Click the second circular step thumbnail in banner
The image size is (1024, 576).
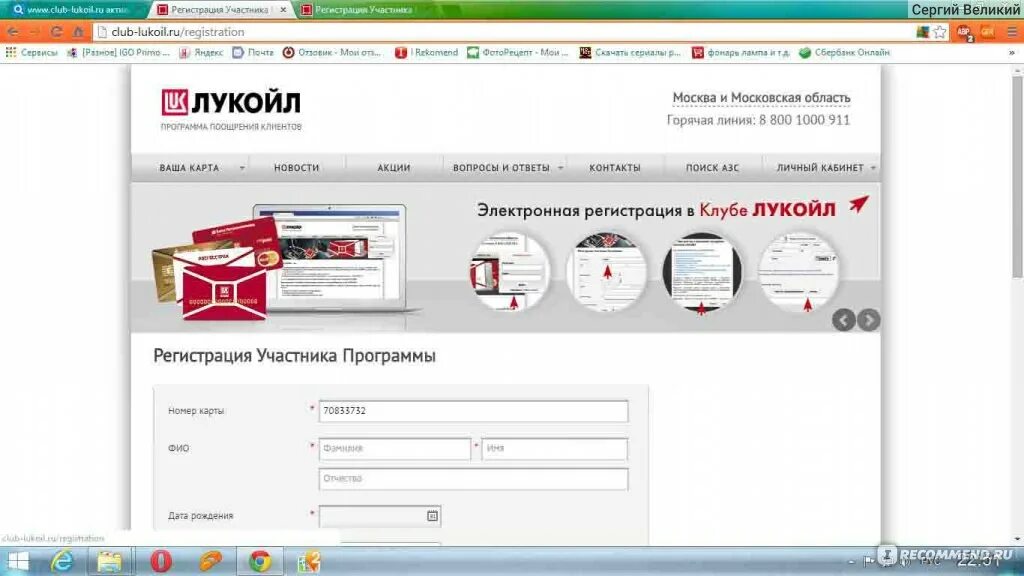[x=606, y=272]
